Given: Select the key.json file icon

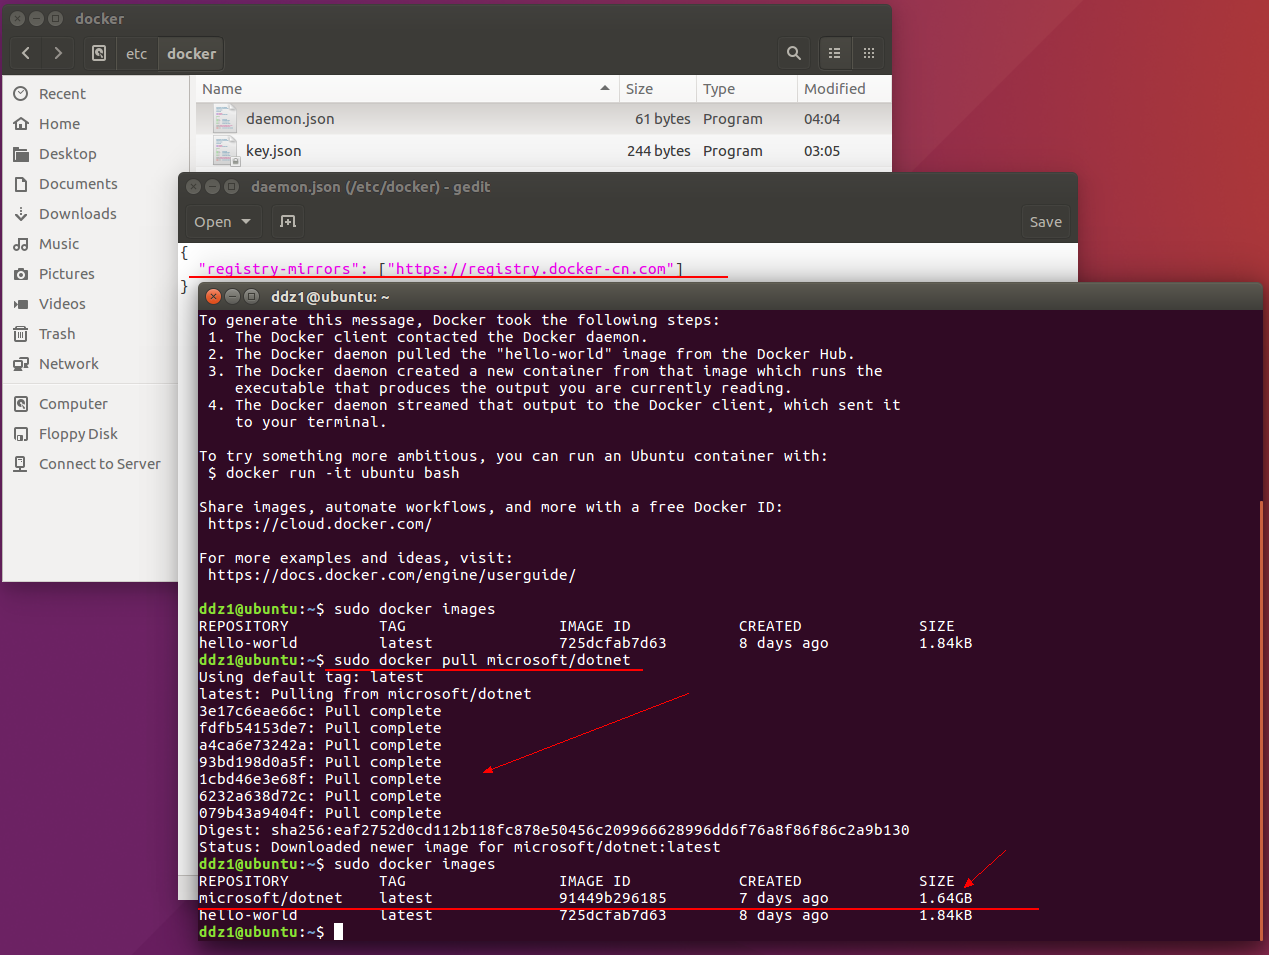Looking at the screenshot, I should [226, 151].
